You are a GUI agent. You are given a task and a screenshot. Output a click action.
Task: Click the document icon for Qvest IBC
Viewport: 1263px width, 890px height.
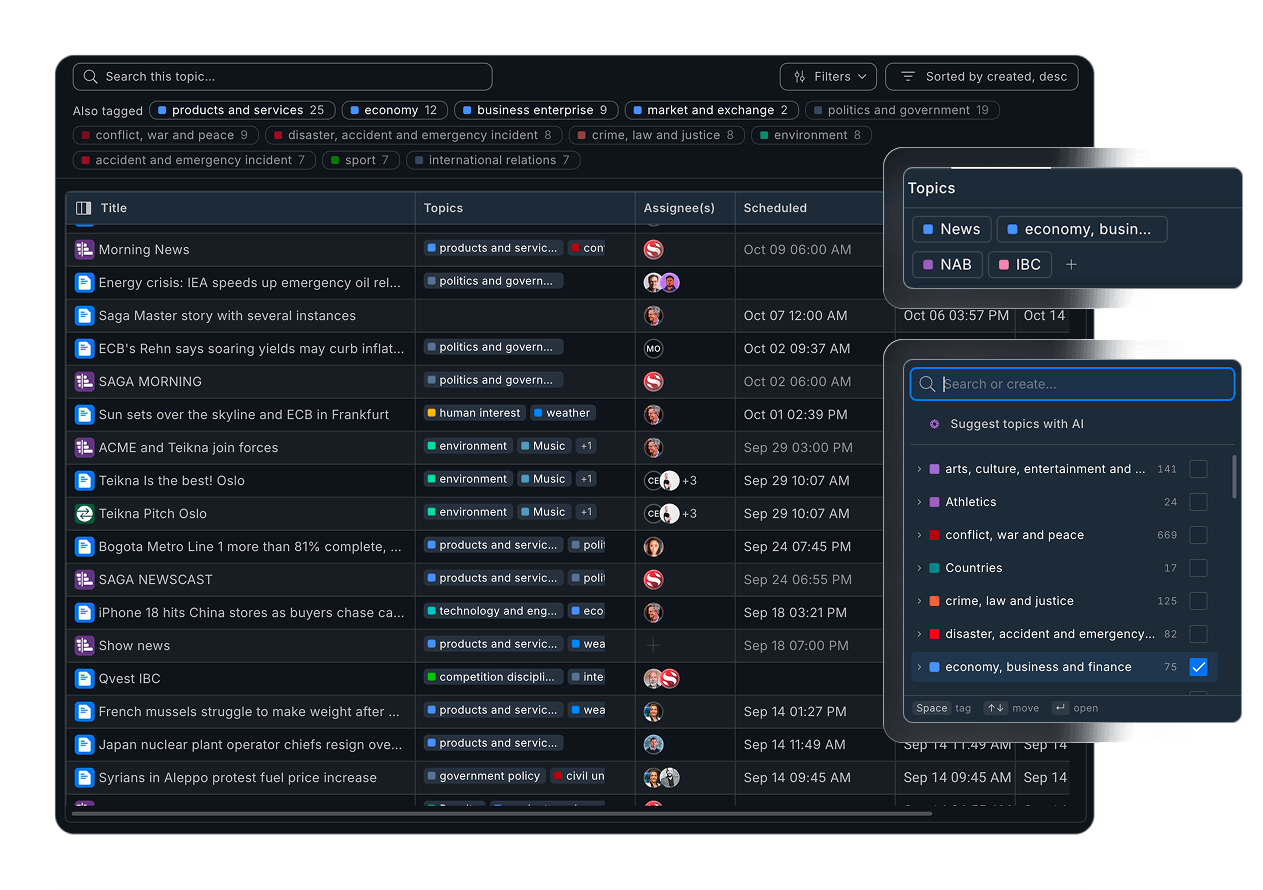click(x=85, y=679)
